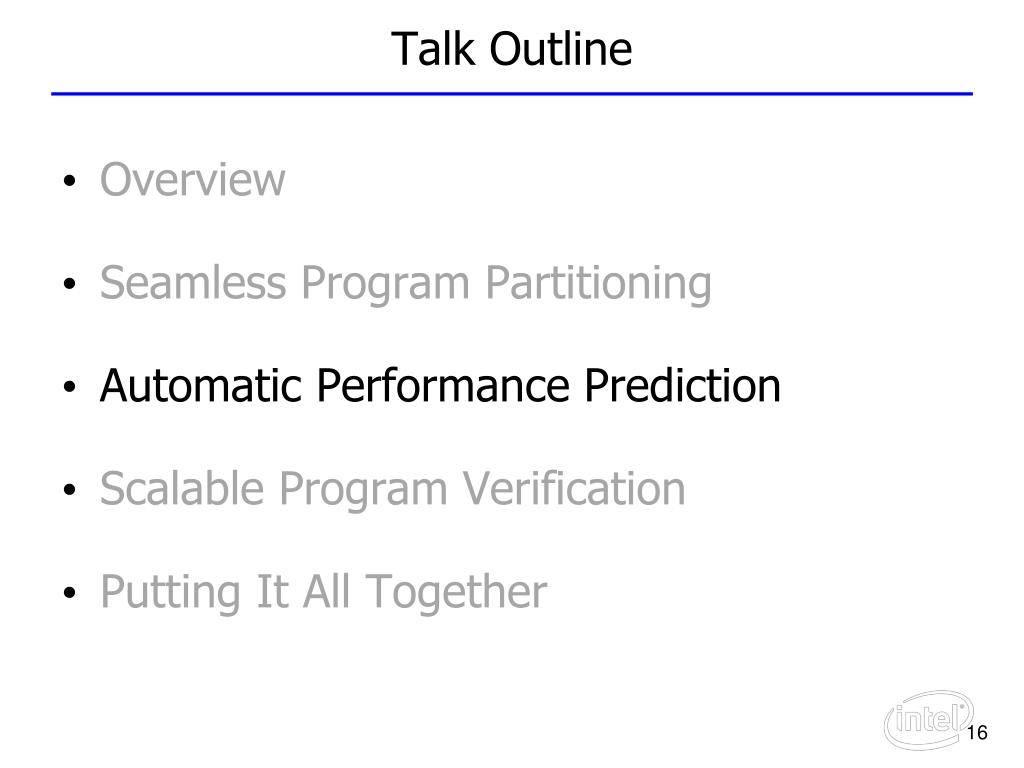Click Program in Seamless Program Partitioning

click(x=385, y=285)
